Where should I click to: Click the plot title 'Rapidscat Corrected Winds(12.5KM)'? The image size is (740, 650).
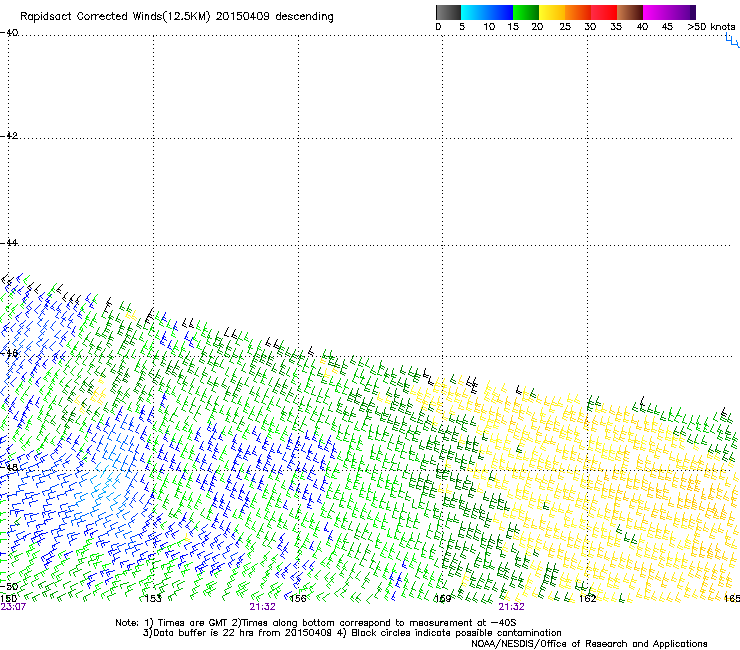[x=115, y=17]
